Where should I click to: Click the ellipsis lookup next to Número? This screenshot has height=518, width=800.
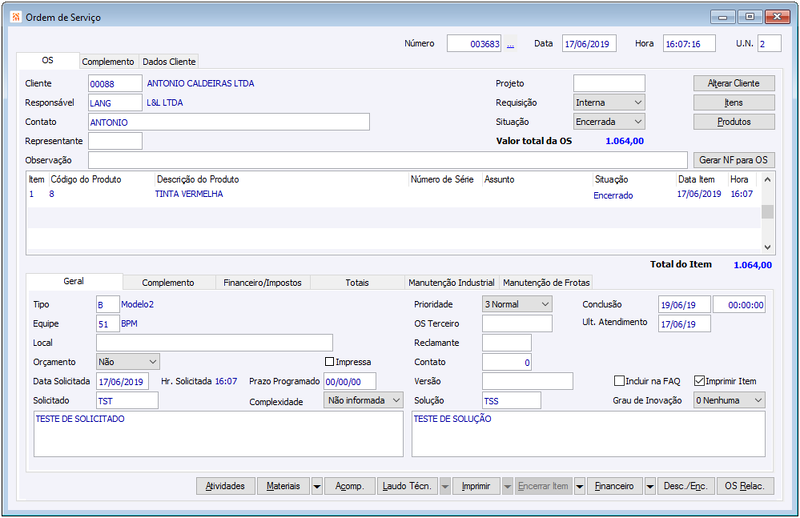click(x=510, y=44)
